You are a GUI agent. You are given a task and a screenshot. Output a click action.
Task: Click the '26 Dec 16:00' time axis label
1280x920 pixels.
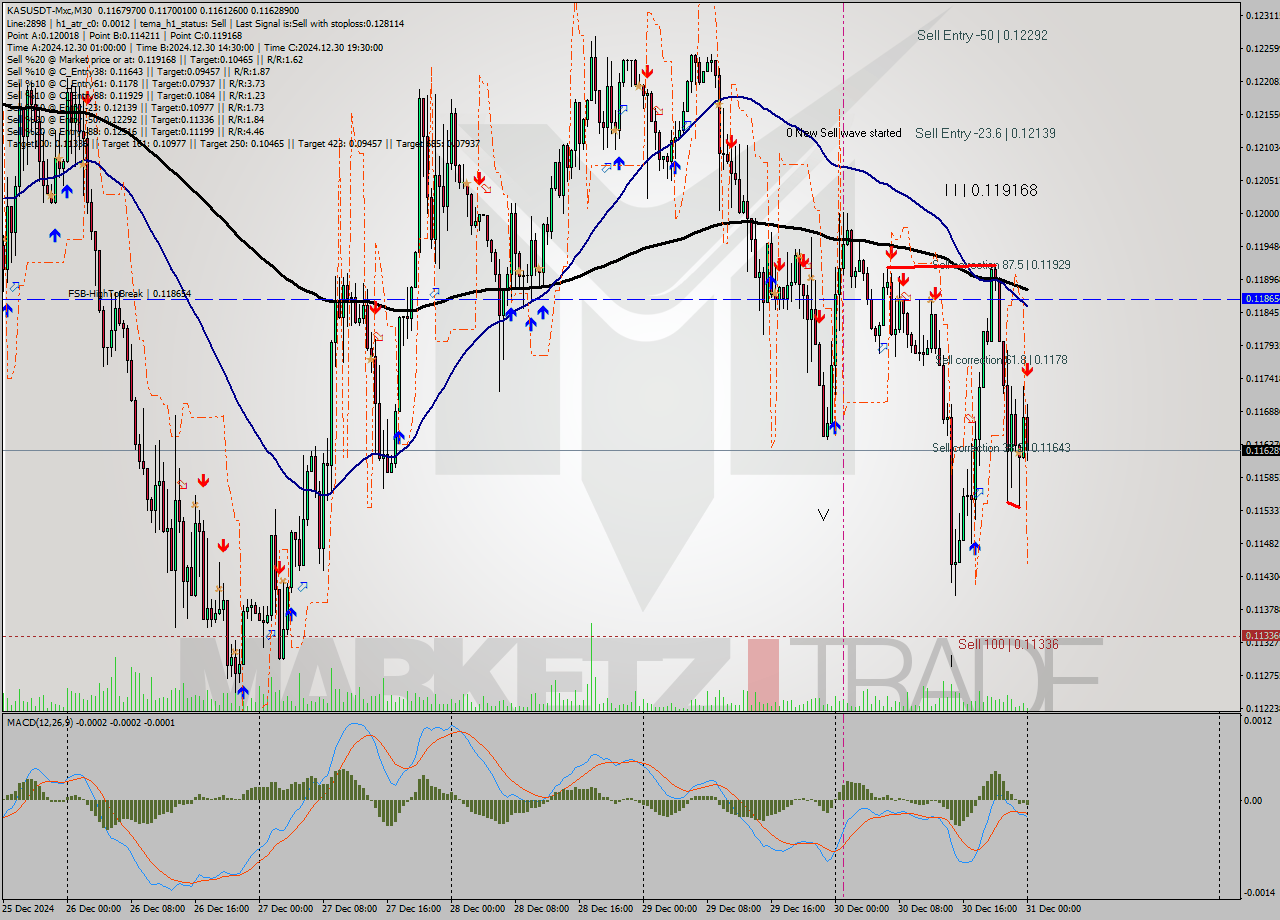tap(221, 909)
